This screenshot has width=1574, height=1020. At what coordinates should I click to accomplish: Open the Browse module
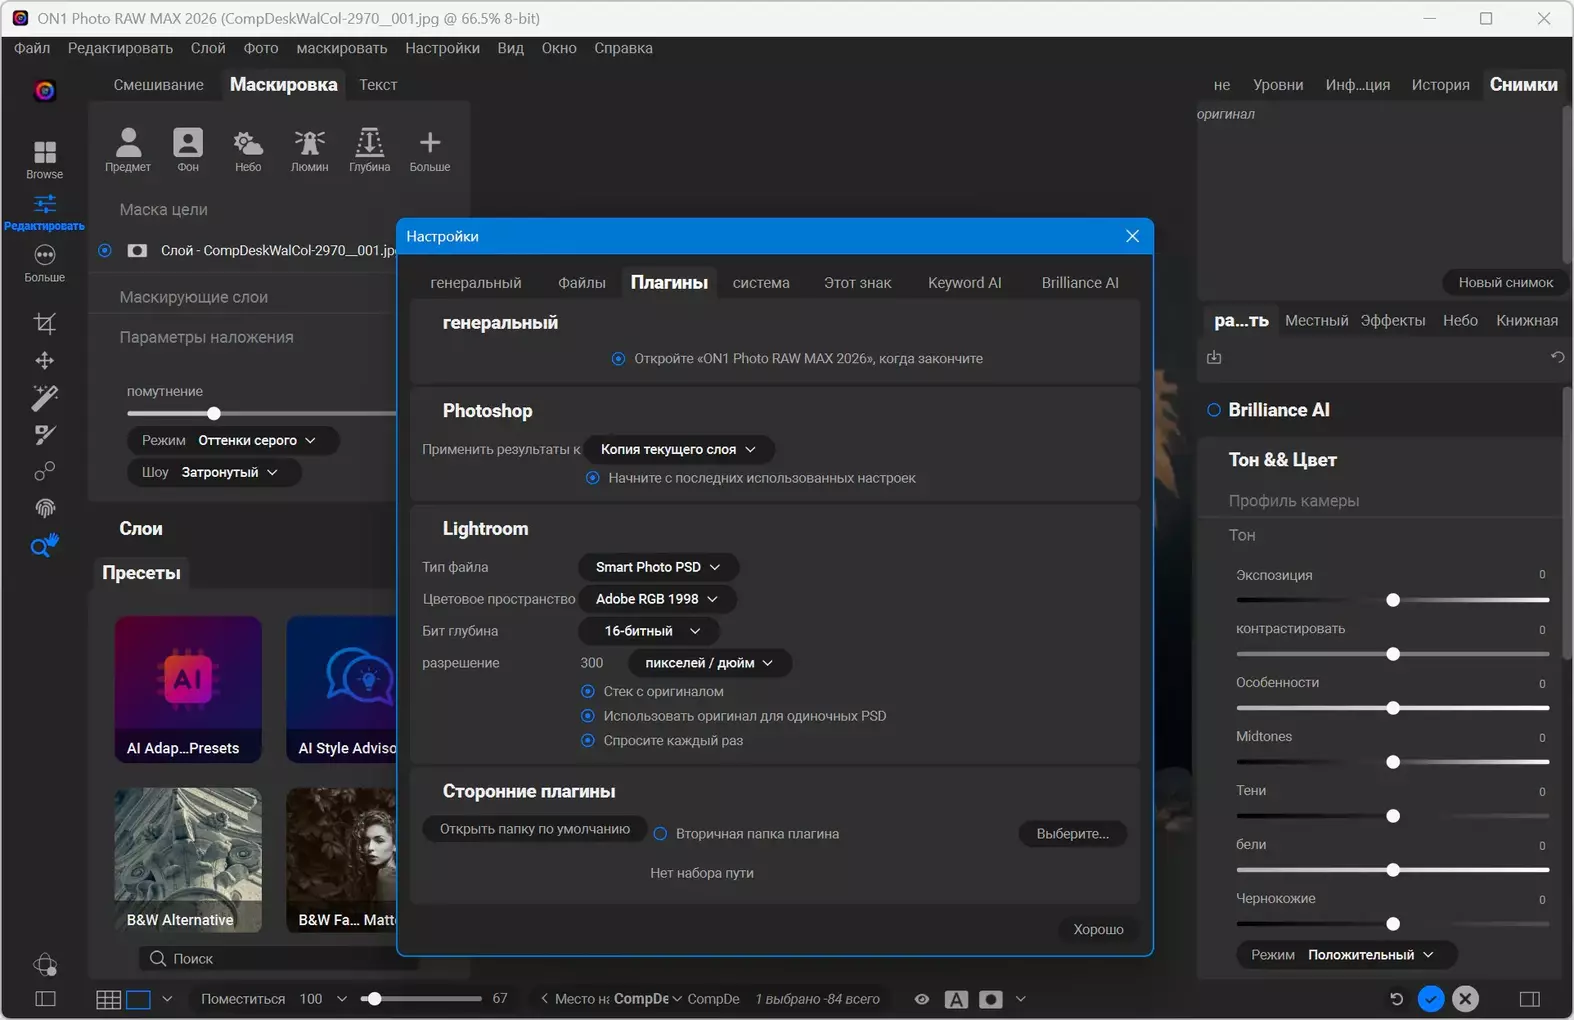tap(44, 159)
